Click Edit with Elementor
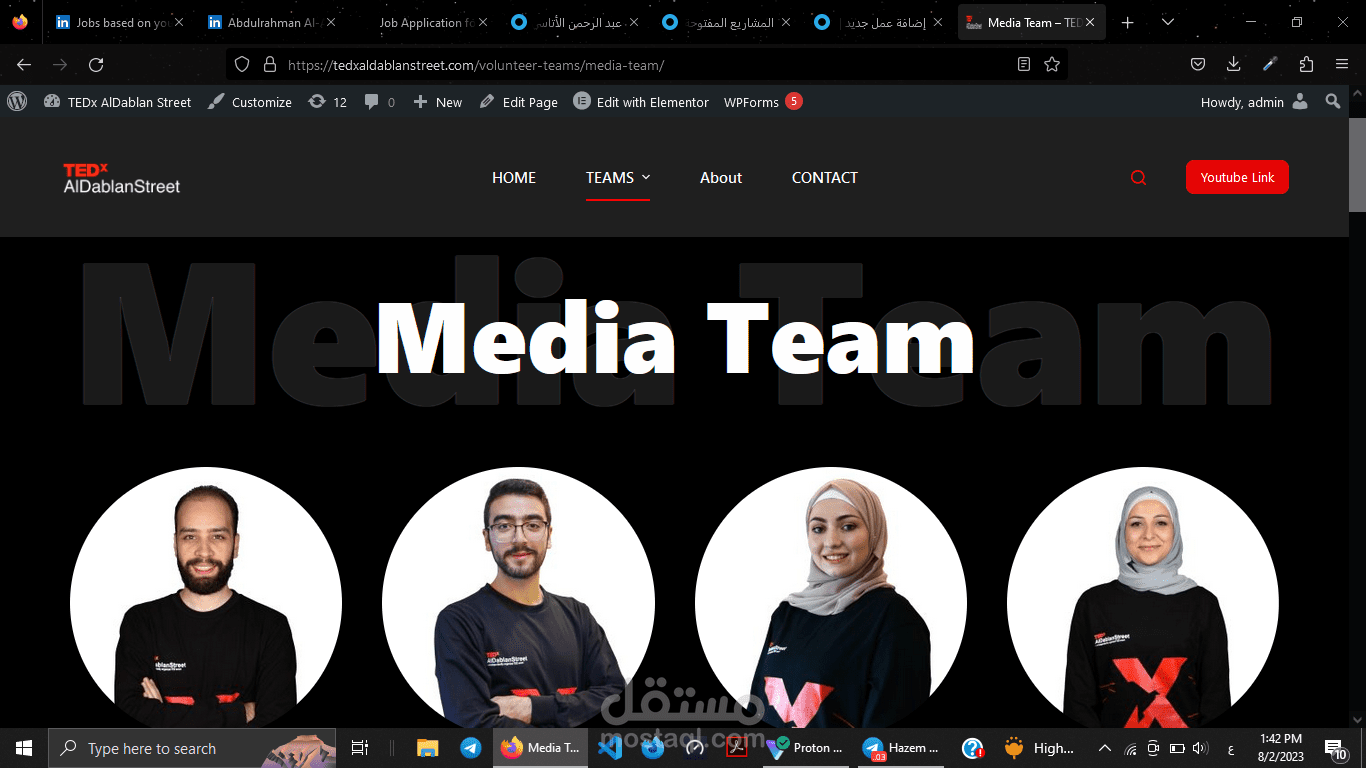Image resolution: width=1366 pixels, height=768 pixels. click(x=641, y=102)
